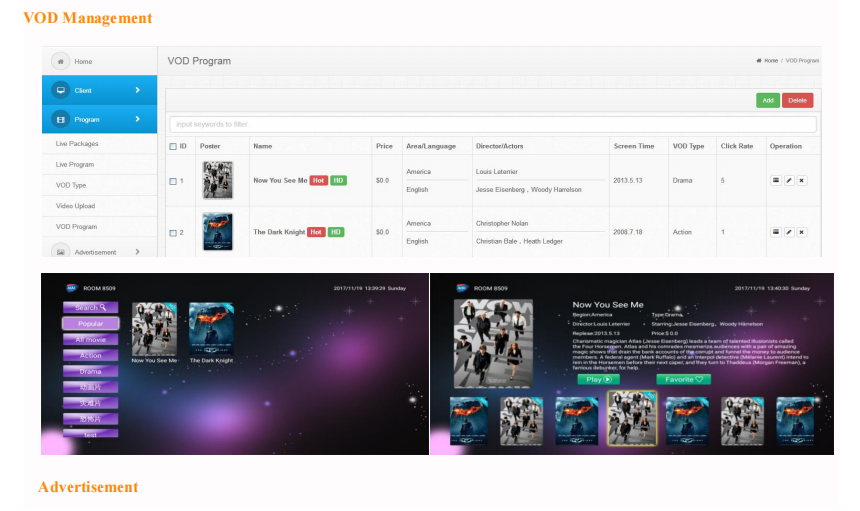Edit The Dark Knight row
Viewport: 860px width, 511px height.
coord(789,232)
